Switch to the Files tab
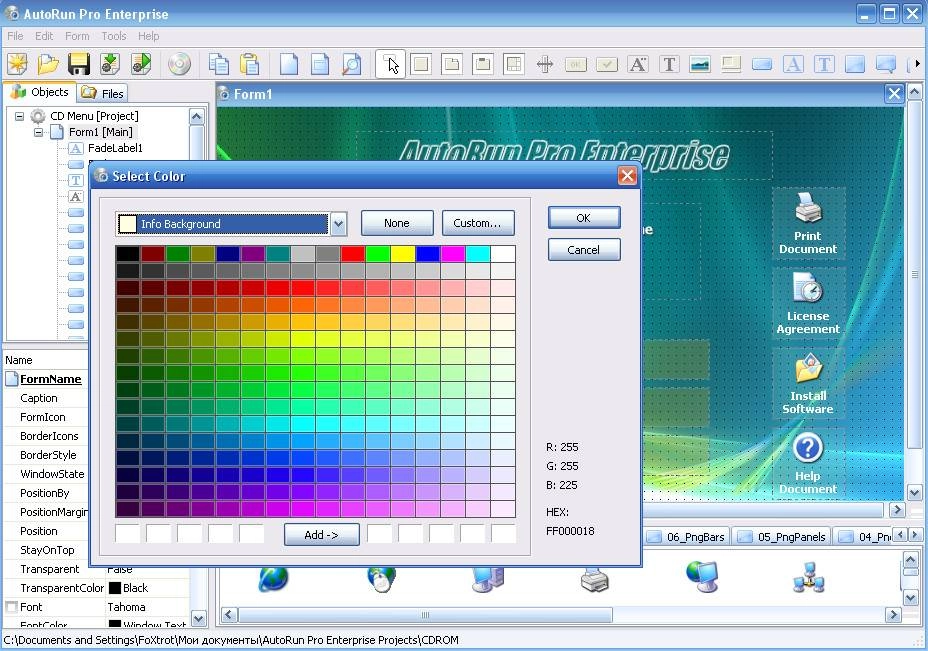The image size is (928, 651). click(102, 94)
